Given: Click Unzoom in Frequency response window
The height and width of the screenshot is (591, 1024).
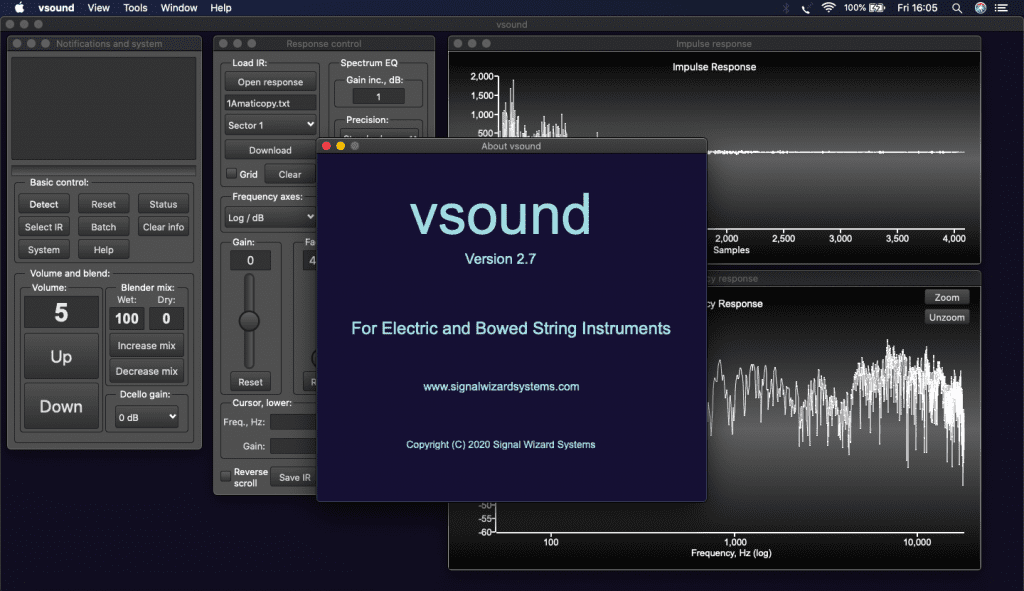Looking at the screenshot, I should tap(947, 317).
